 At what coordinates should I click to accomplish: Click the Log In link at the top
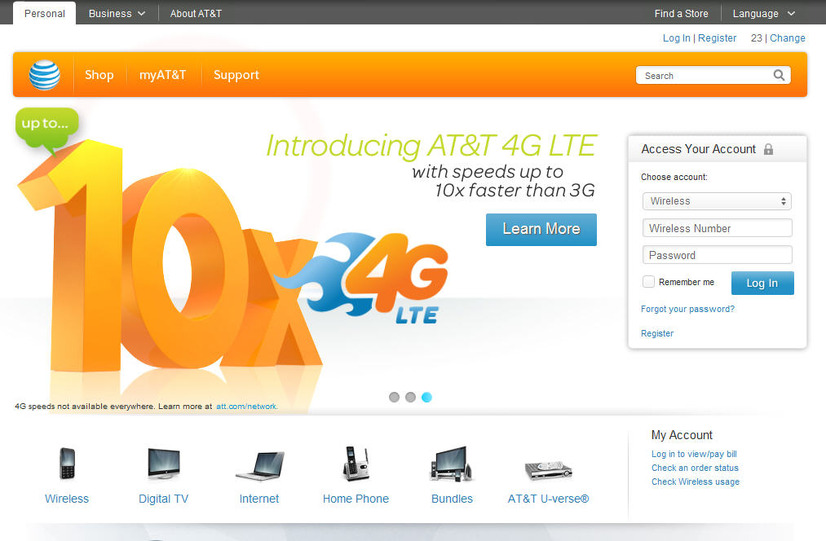[676, 38]
